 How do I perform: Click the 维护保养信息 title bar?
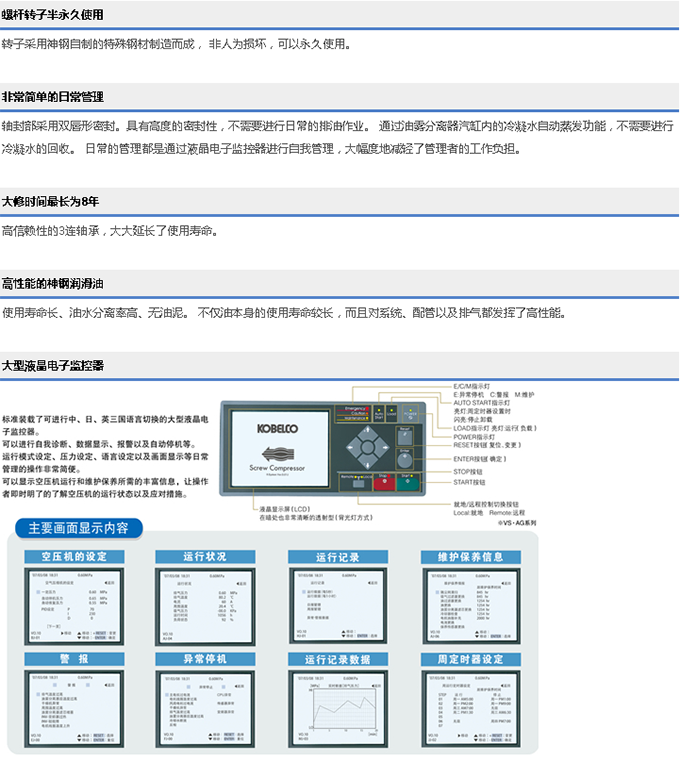(x=471, y=557)
